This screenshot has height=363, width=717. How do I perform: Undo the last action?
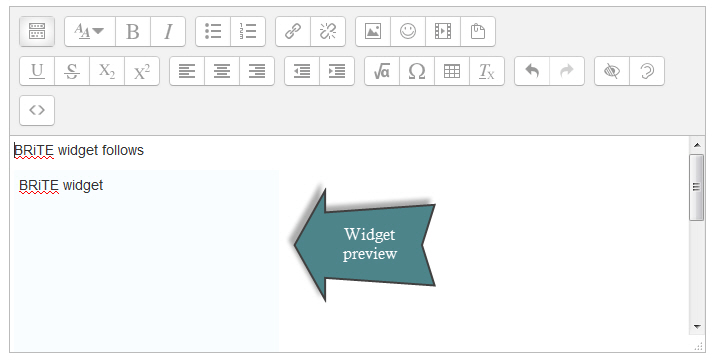[x=532, y=71]
